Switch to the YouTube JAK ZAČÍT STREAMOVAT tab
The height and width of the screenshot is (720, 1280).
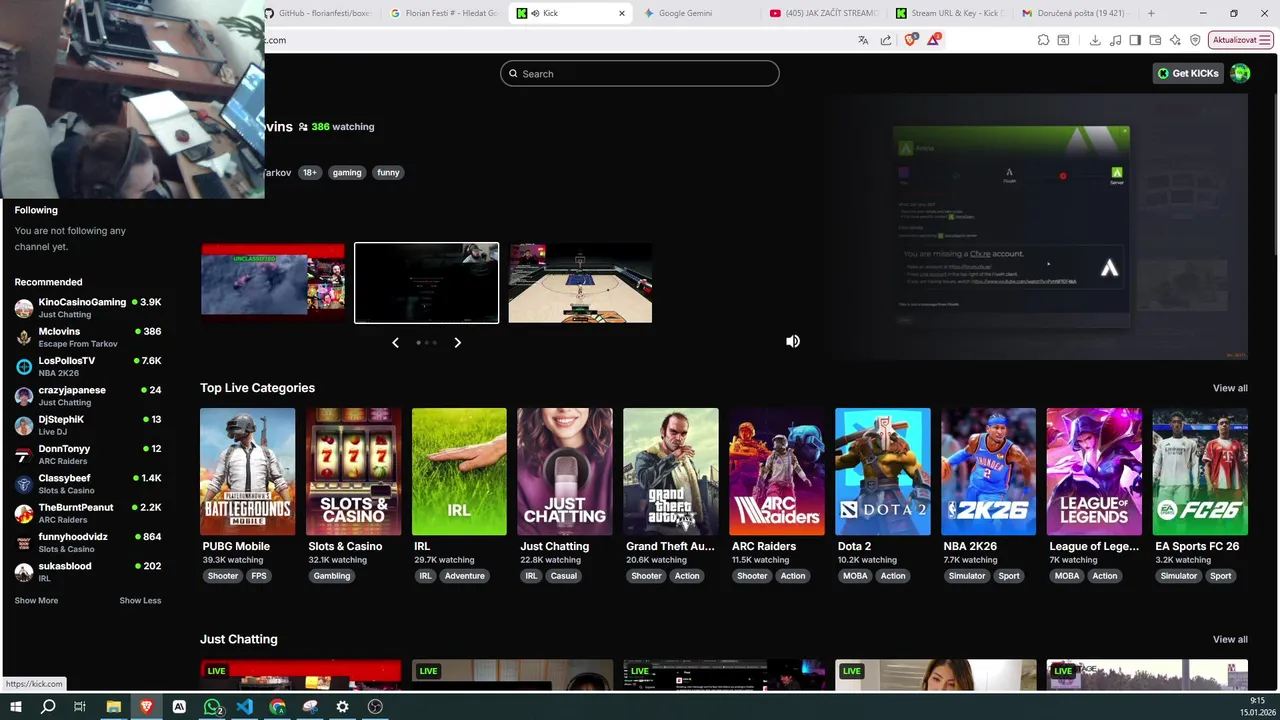point(823,13)
